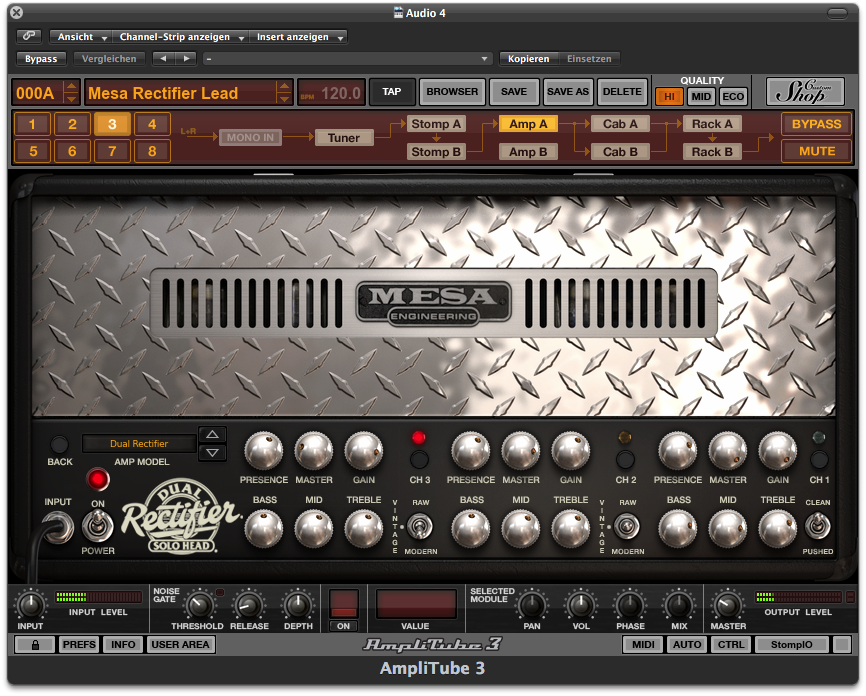Click the Mesa Rectifier Lead preset name field
Image resolution: width=866 pixels, height=696 pixels.
click(180, 93)
